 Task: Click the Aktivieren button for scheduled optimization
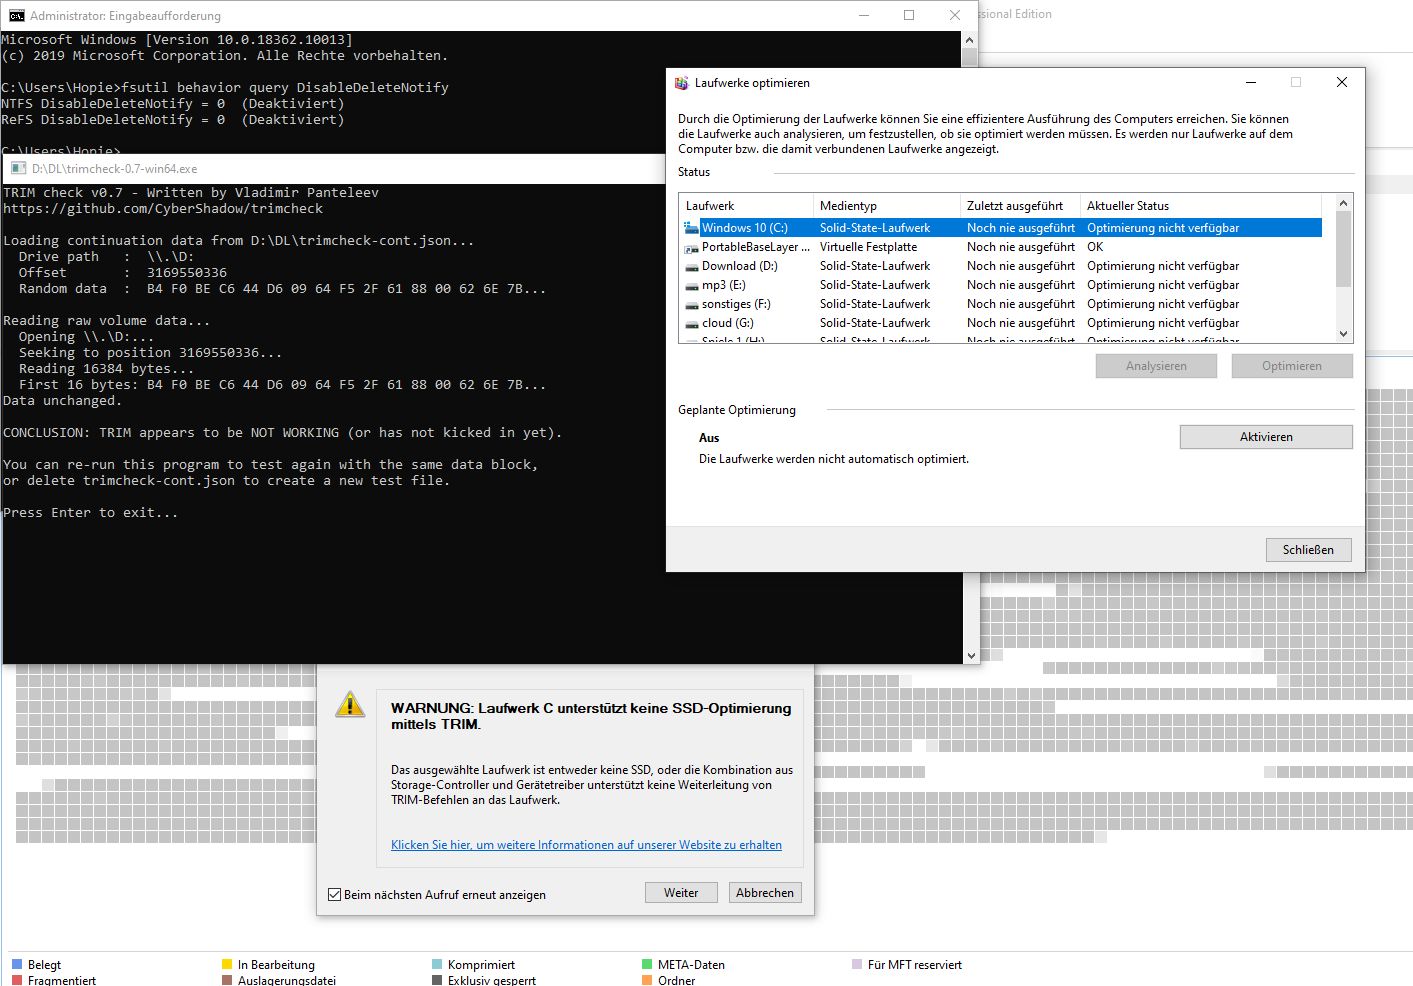pos(1266,437)
